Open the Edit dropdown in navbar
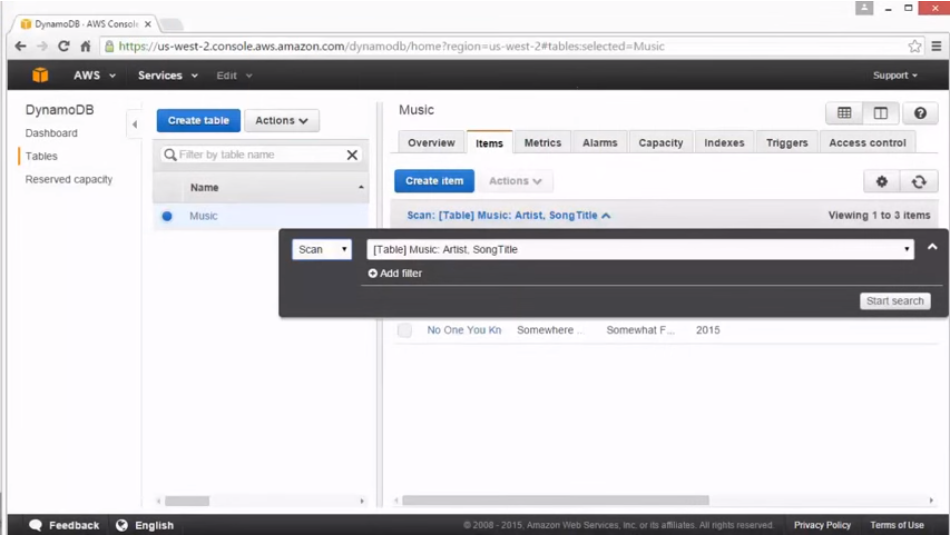The image size is (952, 536). pyautogui.click(x=234, y=75)
